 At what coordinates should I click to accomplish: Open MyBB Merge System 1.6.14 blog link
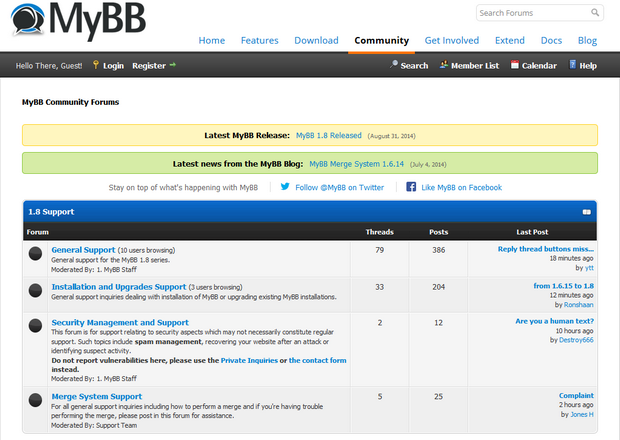(x=356, y=164)
